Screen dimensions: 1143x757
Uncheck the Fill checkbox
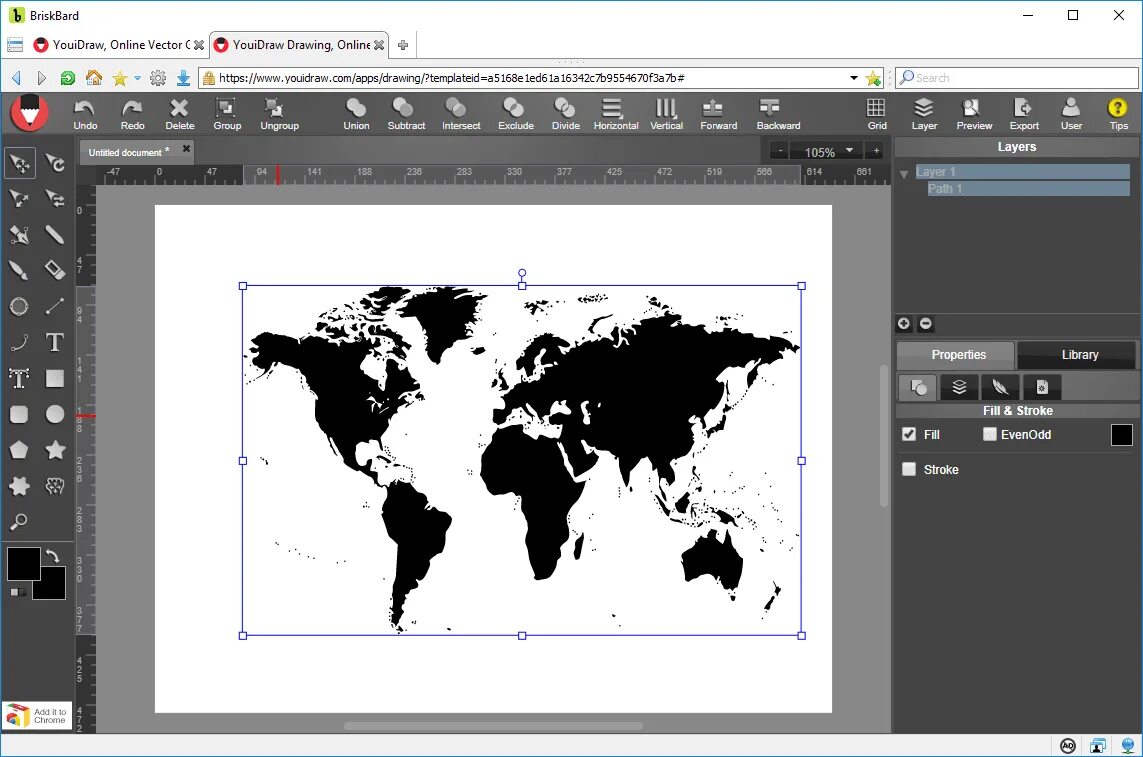[909, 434]
